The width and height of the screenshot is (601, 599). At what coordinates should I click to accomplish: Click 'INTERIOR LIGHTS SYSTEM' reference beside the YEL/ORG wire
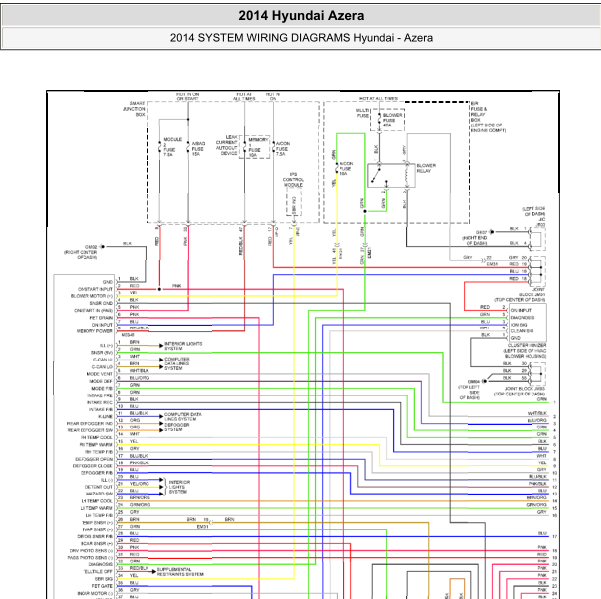pos(179,487)
